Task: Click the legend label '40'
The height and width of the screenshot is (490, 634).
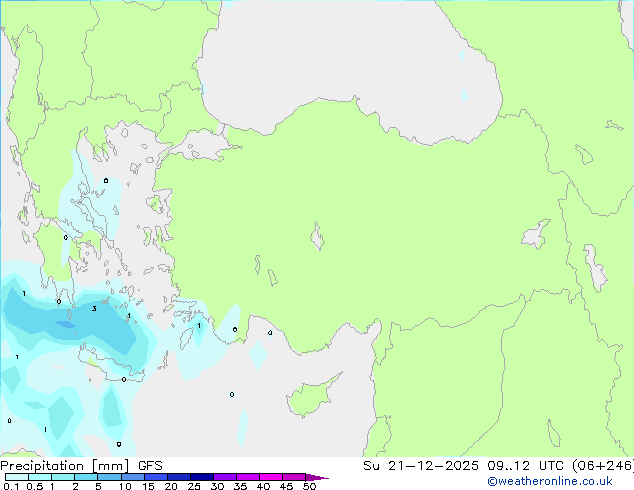Action: pos(263,486)
